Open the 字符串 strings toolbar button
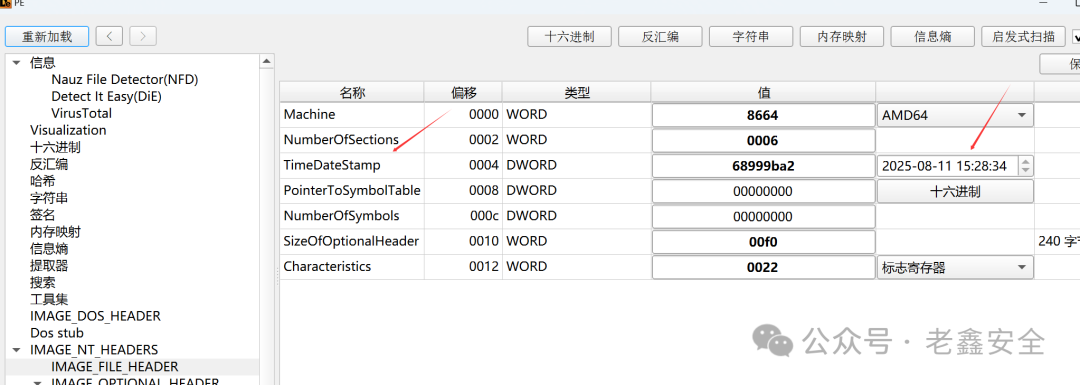The height and width of the screenshot is (385, 1080). point(751,37)
